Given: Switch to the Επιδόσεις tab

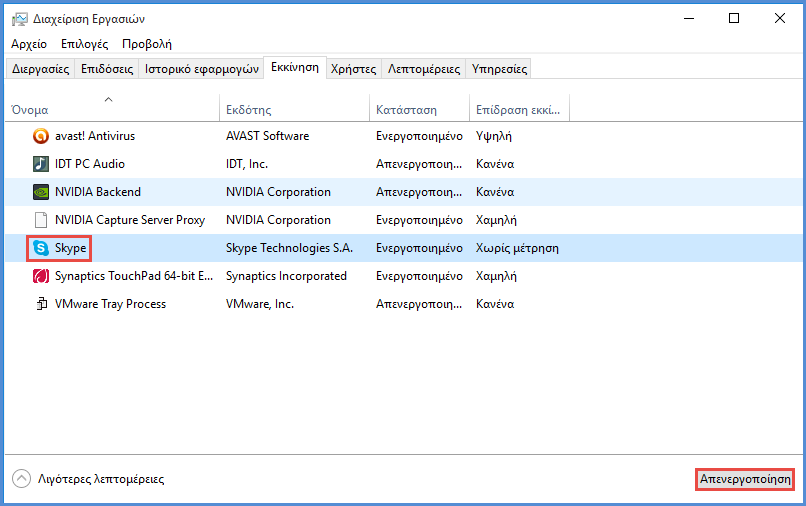Looking at the screenshot, I should [107, 69].
